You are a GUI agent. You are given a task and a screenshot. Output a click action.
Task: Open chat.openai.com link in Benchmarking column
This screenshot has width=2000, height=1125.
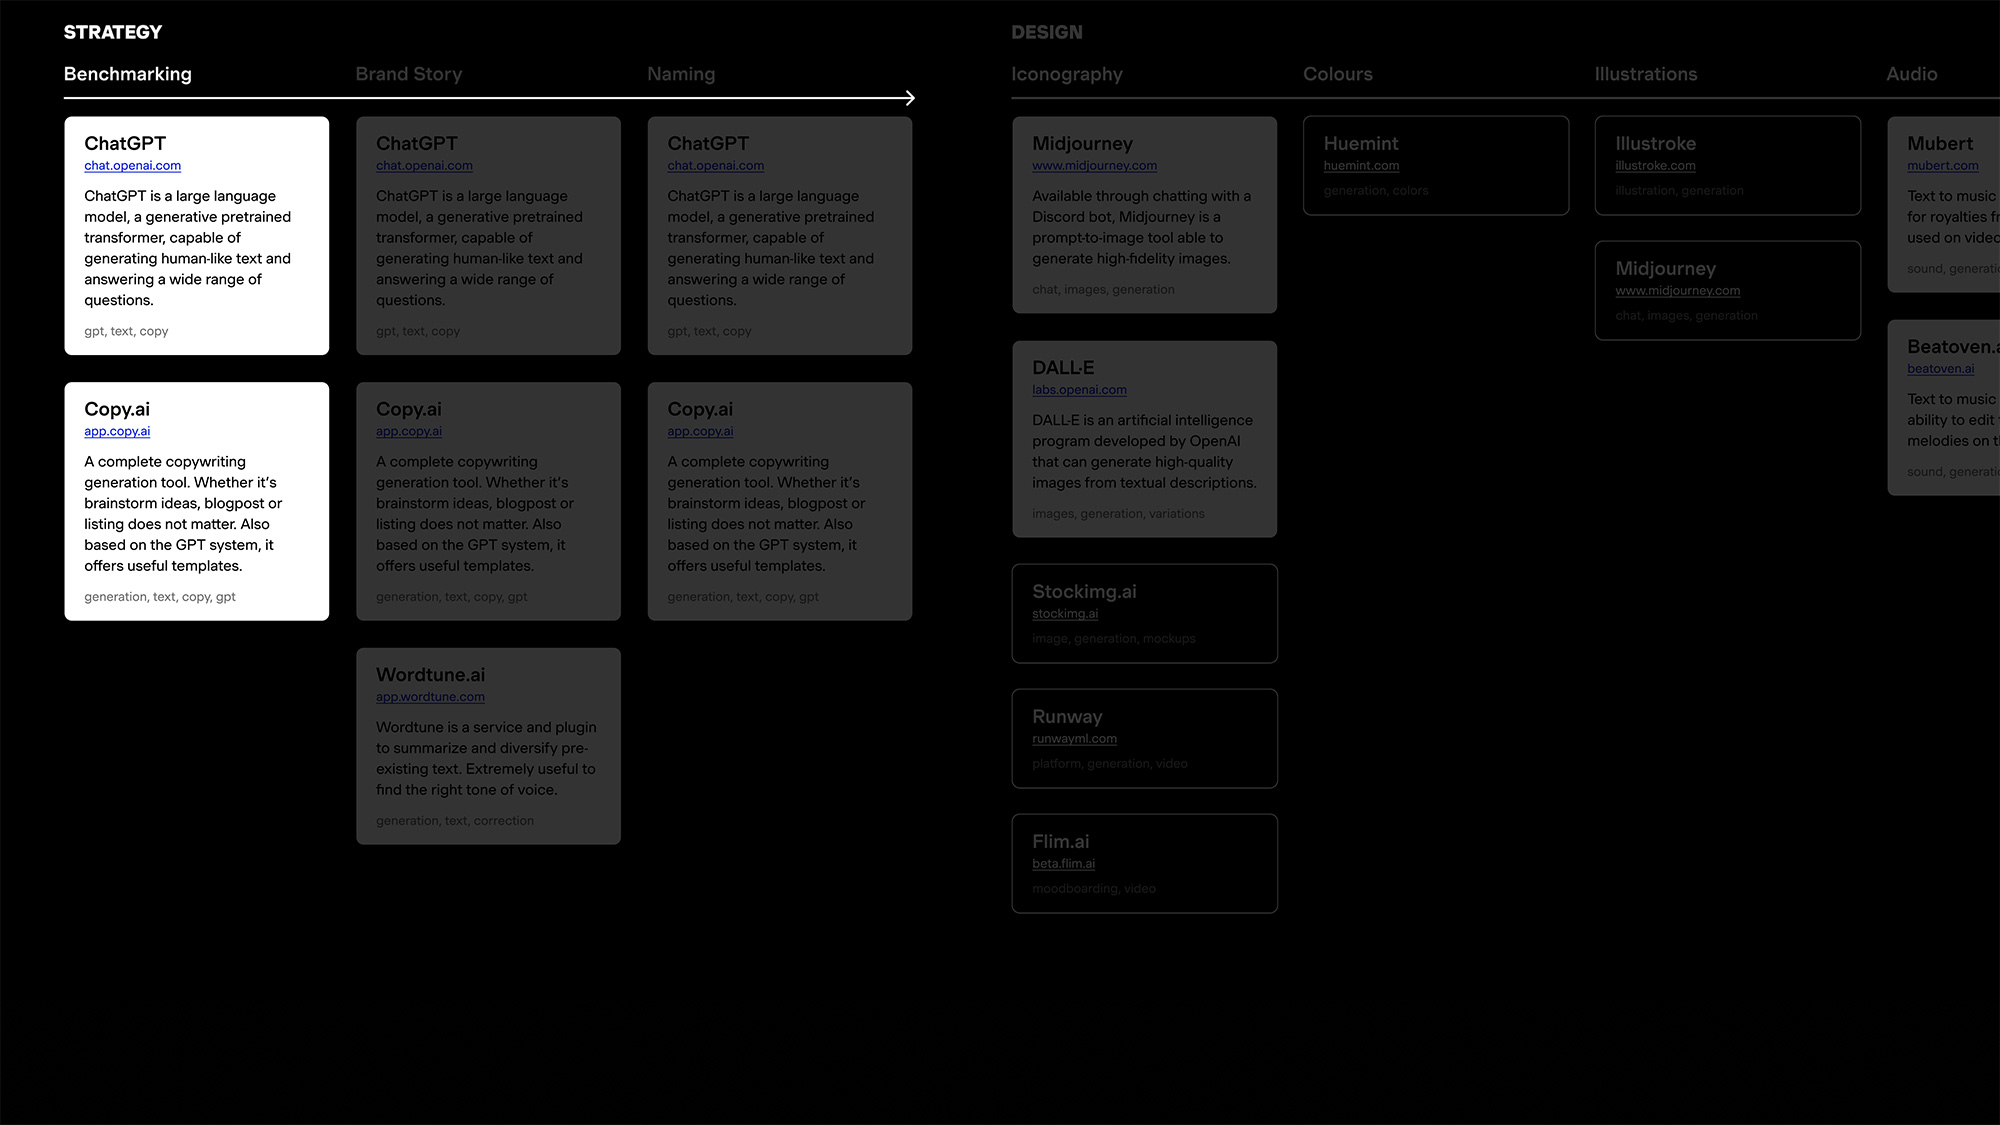click(133, 166)
